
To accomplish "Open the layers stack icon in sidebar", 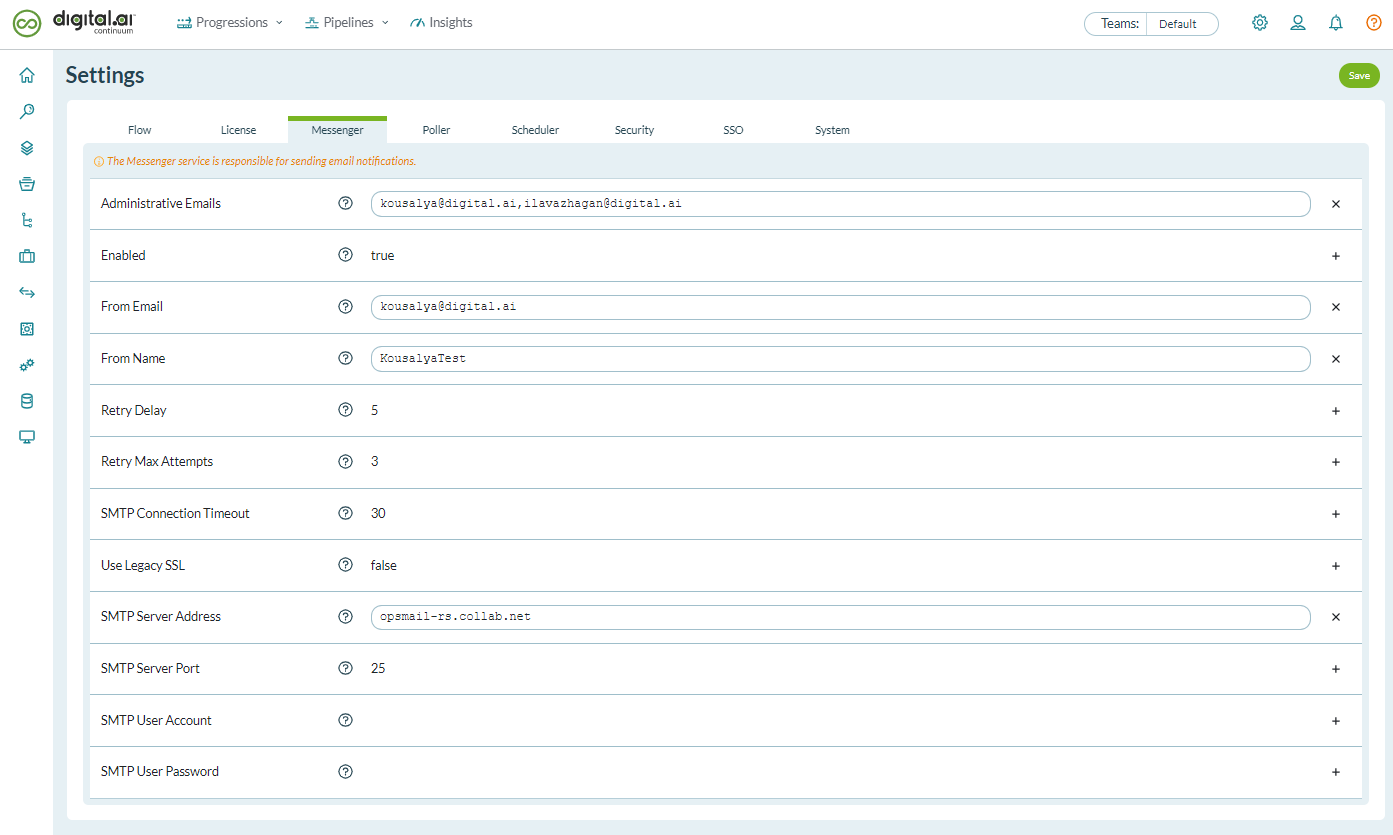I will pos(27,148).
